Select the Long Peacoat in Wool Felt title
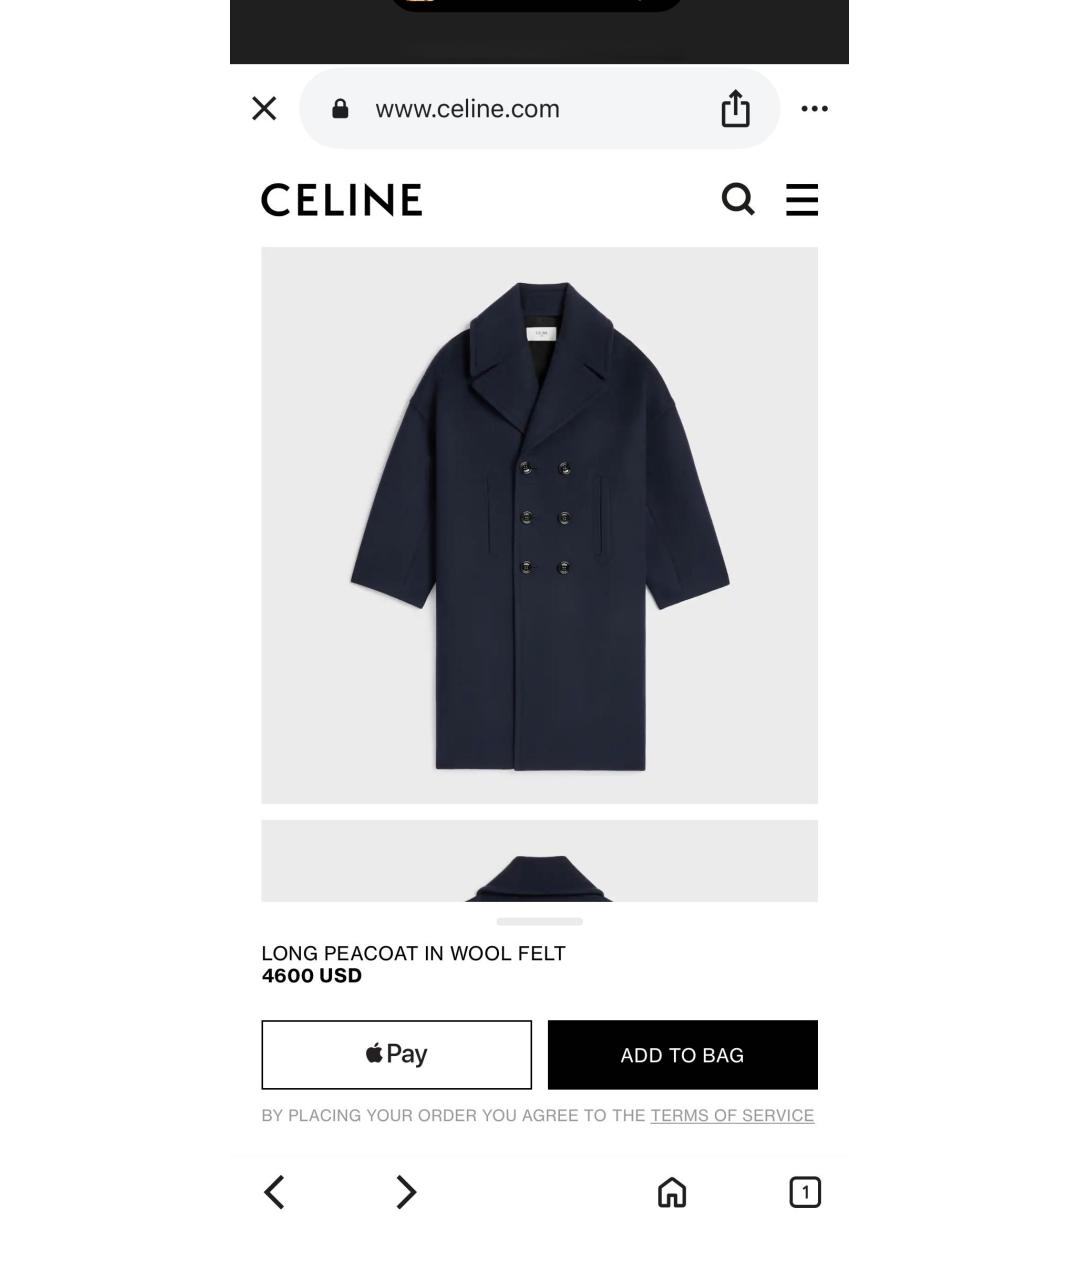 click(x=414, y=953)
